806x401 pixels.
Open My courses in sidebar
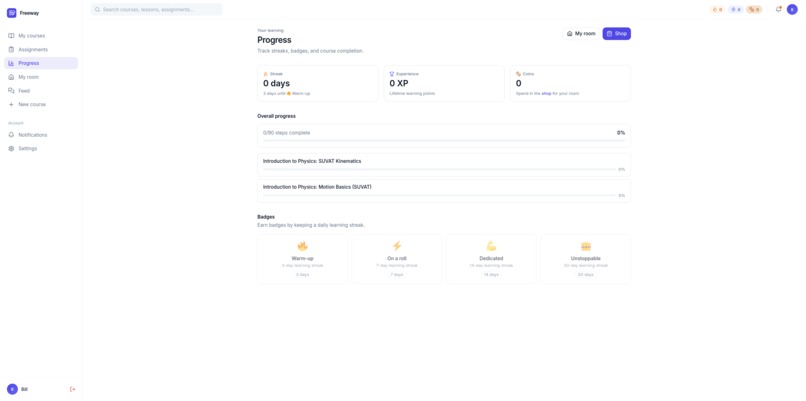[x=41, y=35]
